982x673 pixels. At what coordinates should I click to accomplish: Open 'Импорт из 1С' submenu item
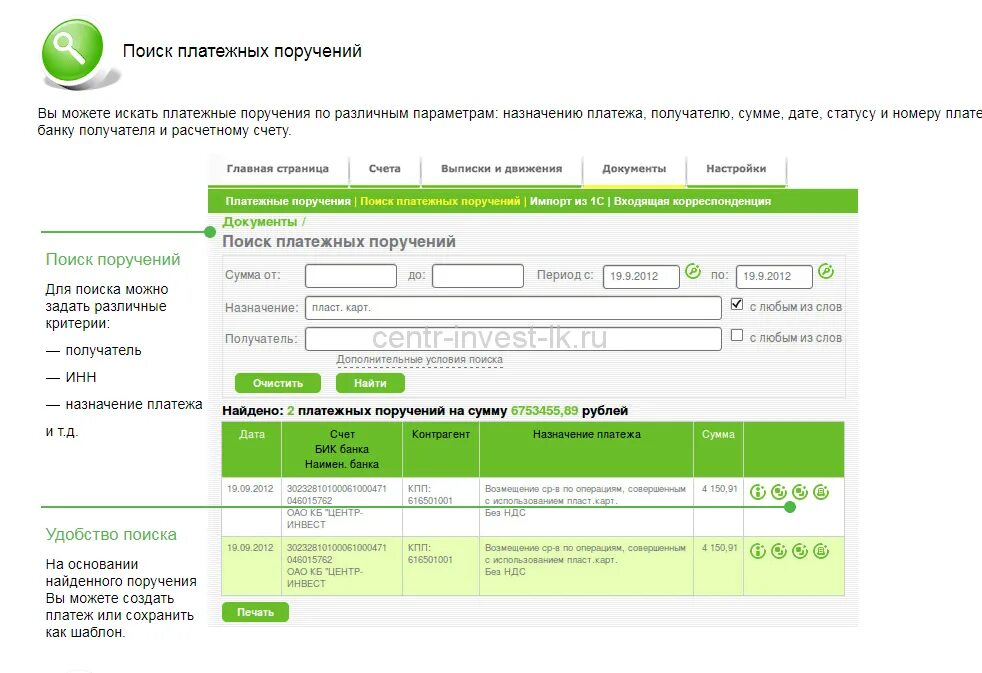click(x=567, y=202)
